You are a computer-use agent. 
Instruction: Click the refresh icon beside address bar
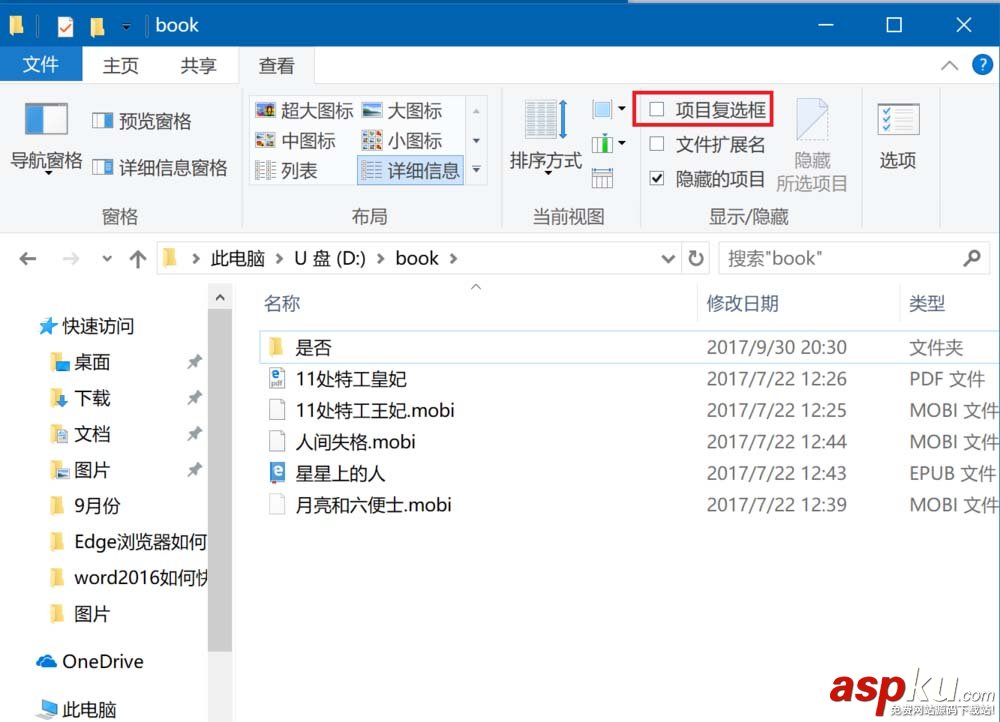tap(696, 259)
